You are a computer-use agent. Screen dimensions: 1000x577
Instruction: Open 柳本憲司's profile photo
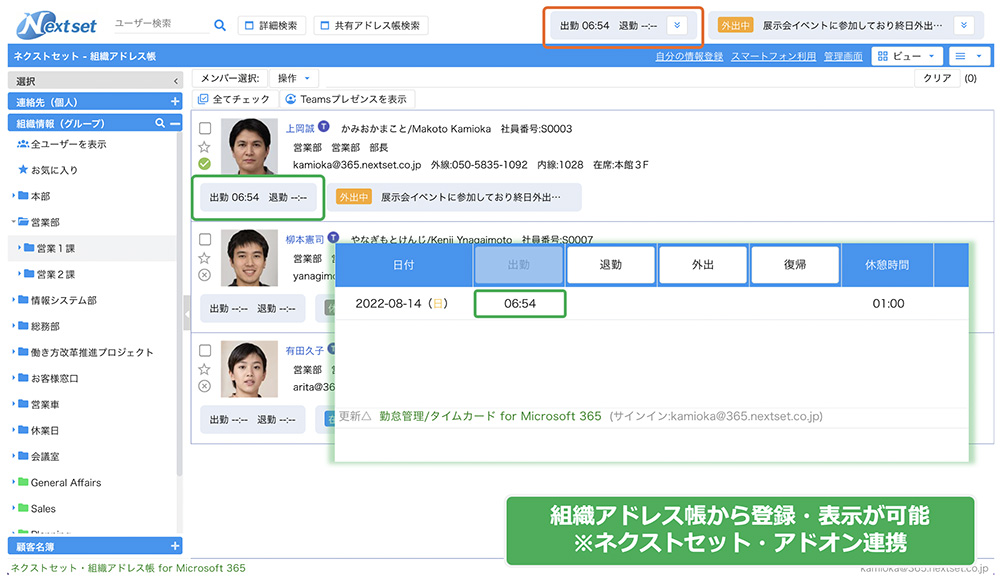coord(249,258)
